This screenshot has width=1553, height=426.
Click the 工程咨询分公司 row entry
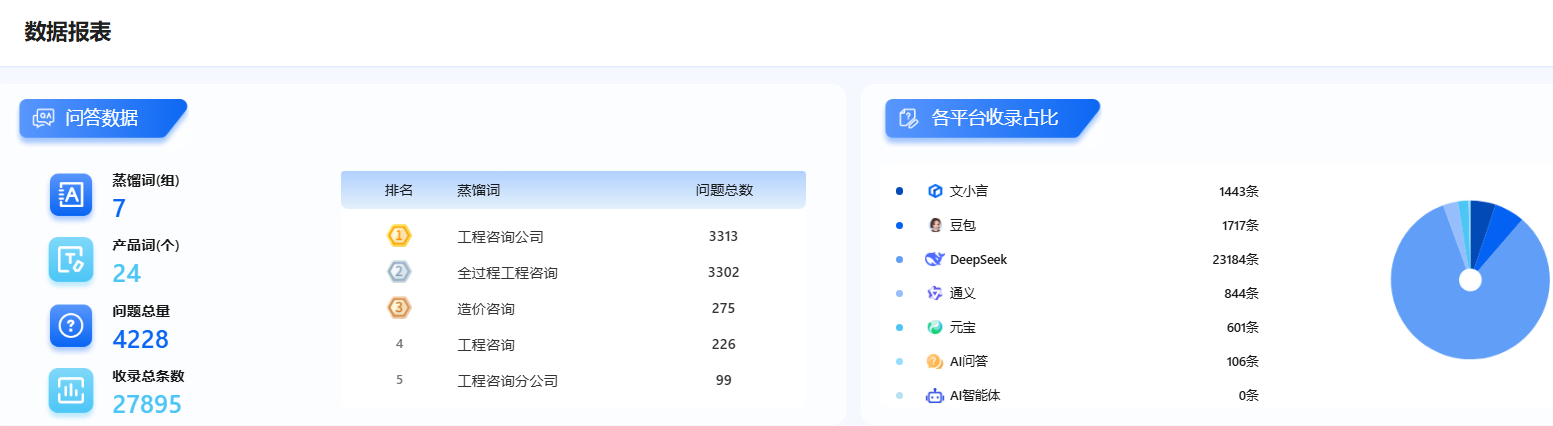pos(507,380)
